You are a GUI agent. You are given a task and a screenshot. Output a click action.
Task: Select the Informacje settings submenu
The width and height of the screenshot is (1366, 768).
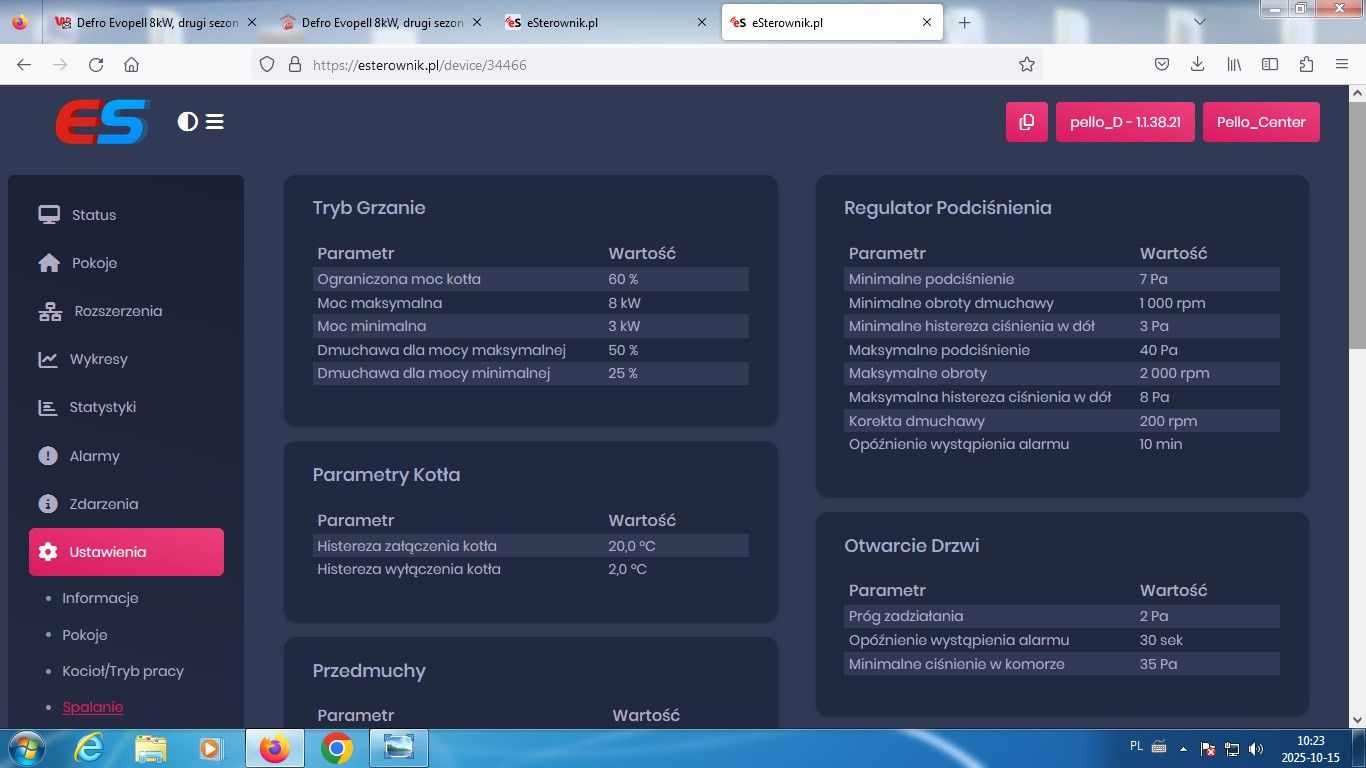(x=100, y=598)
